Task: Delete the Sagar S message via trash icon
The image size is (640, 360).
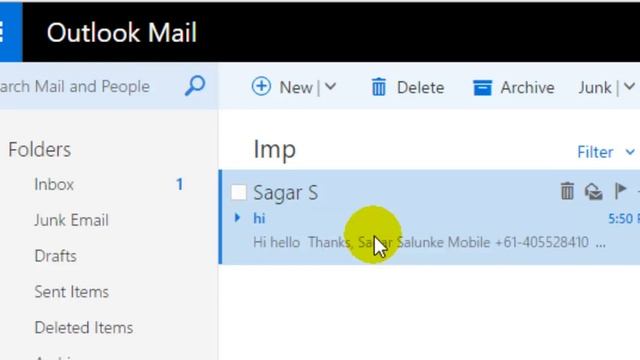Action: click(x=567, y=191)
